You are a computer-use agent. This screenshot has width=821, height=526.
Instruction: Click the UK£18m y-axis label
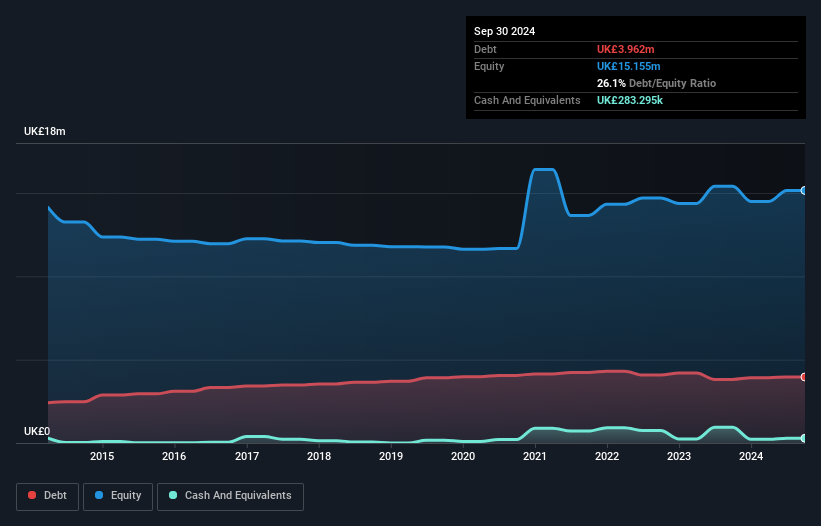click(45, 131)
